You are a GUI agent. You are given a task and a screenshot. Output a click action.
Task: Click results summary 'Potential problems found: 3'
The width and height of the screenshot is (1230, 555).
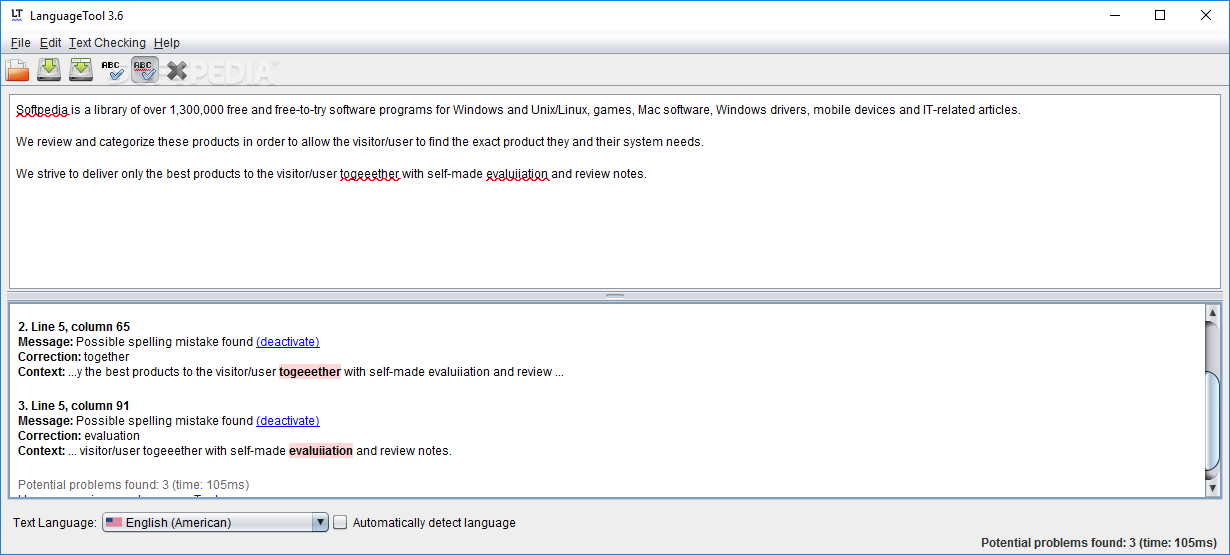coord(134,485)
